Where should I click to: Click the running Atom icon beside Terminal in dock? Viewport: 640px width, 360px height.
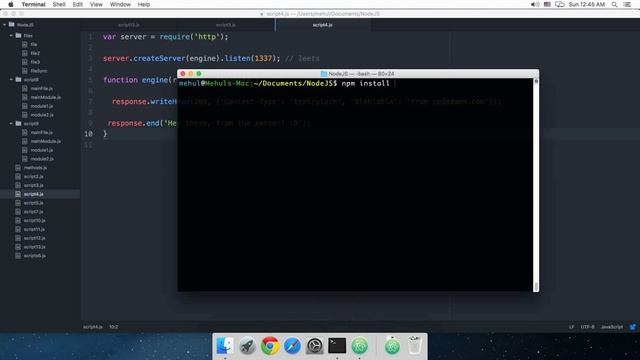[x=360, y=346]
